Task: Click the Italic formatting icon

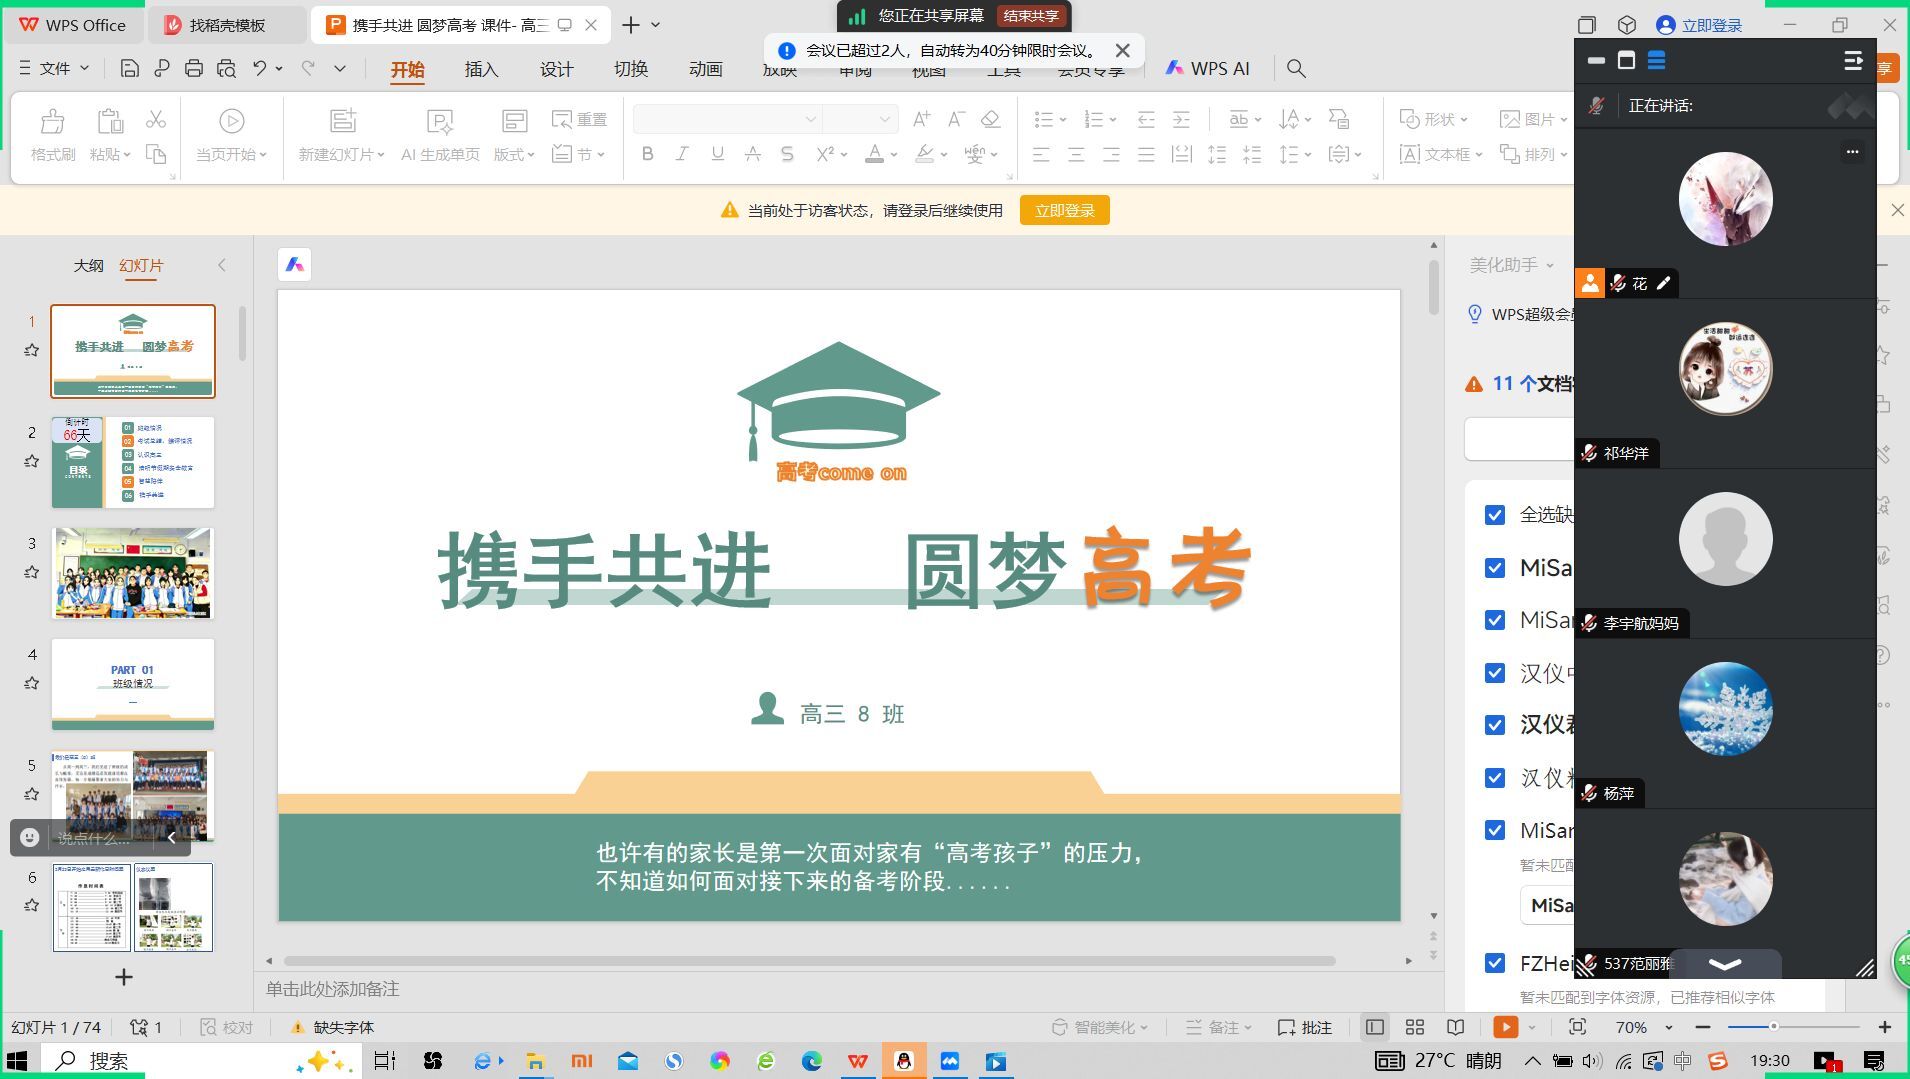Action: pos(682,154)
